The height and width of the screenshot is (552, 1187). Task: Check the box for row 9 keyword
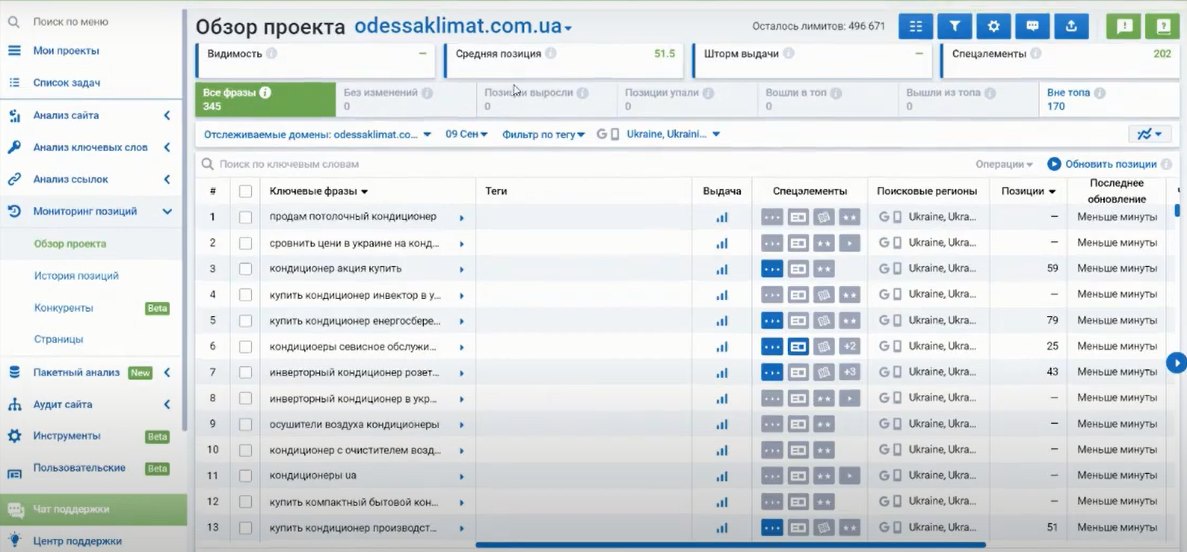tap(245, 424)
